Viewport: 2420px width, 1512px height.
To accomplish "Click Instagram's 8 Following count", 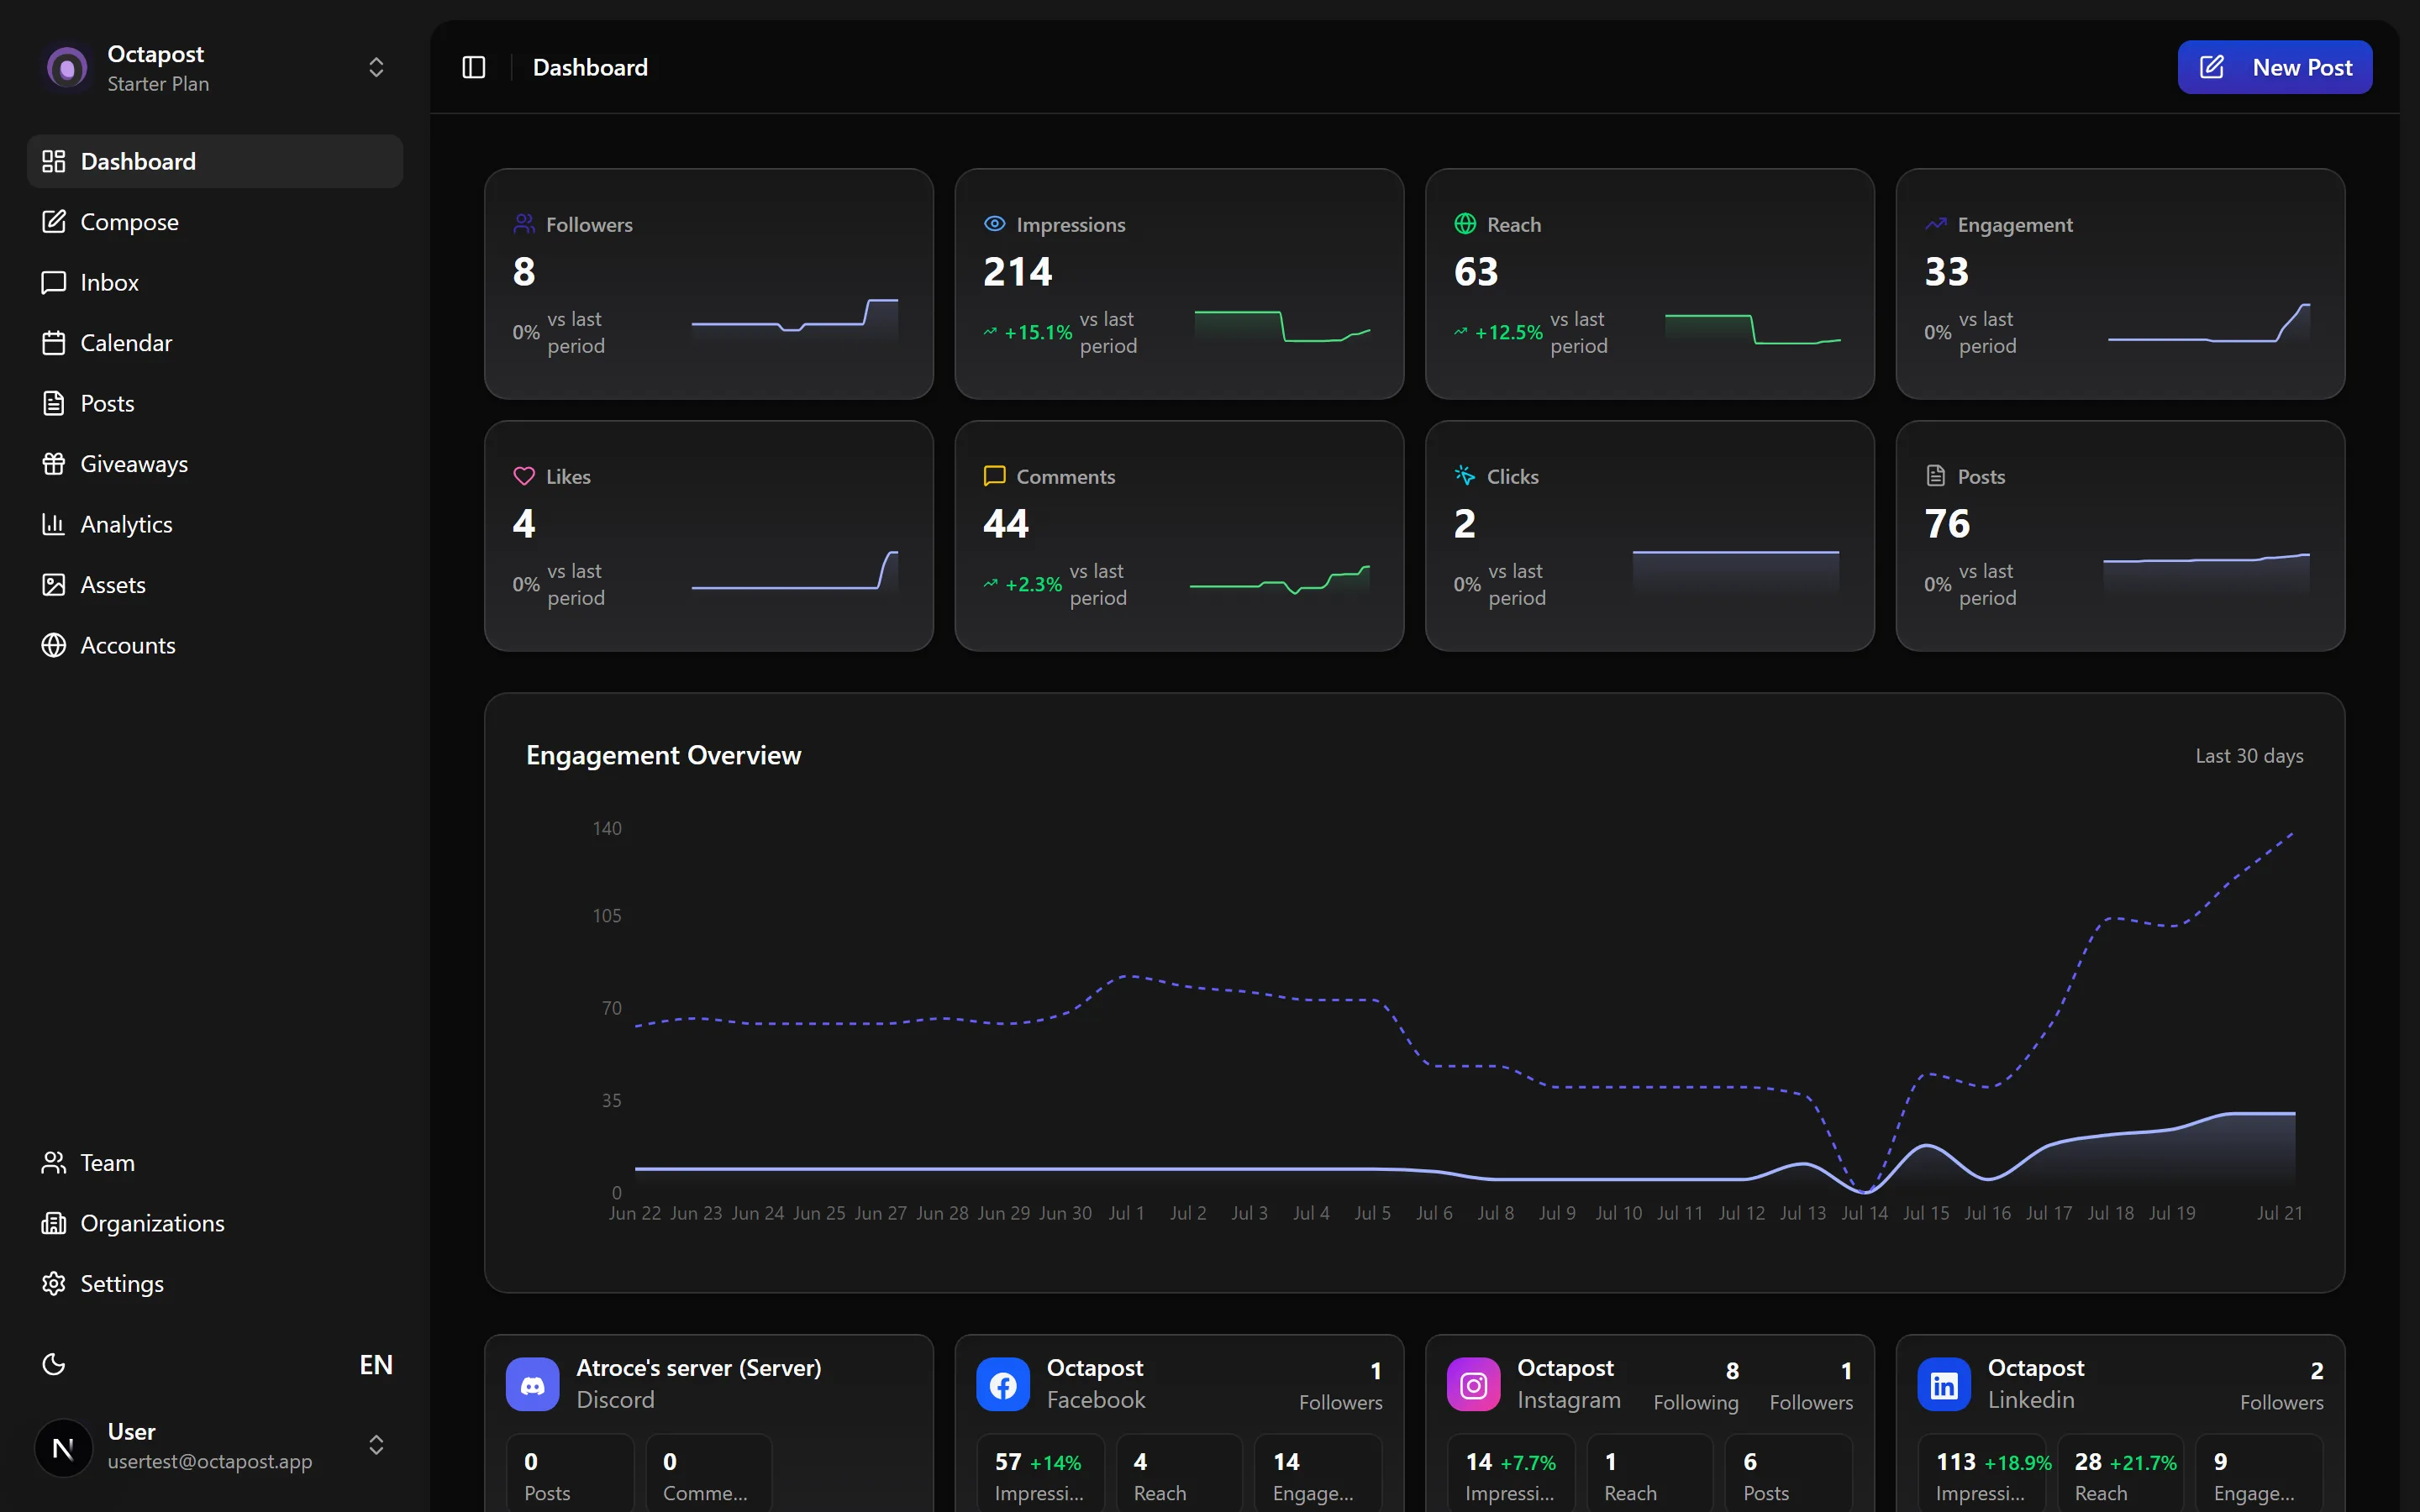I will click(1732, 1370).
